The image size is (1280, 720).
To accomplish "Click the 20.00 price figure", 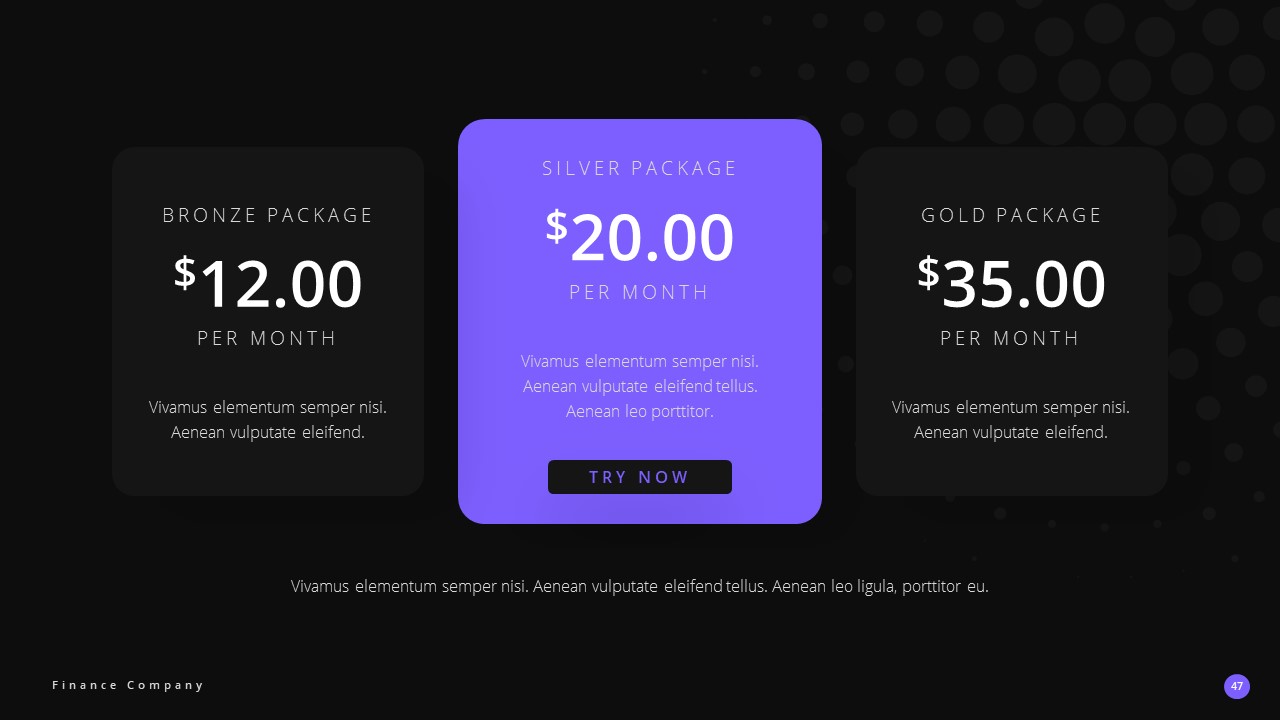I will [x=652, y=238].
